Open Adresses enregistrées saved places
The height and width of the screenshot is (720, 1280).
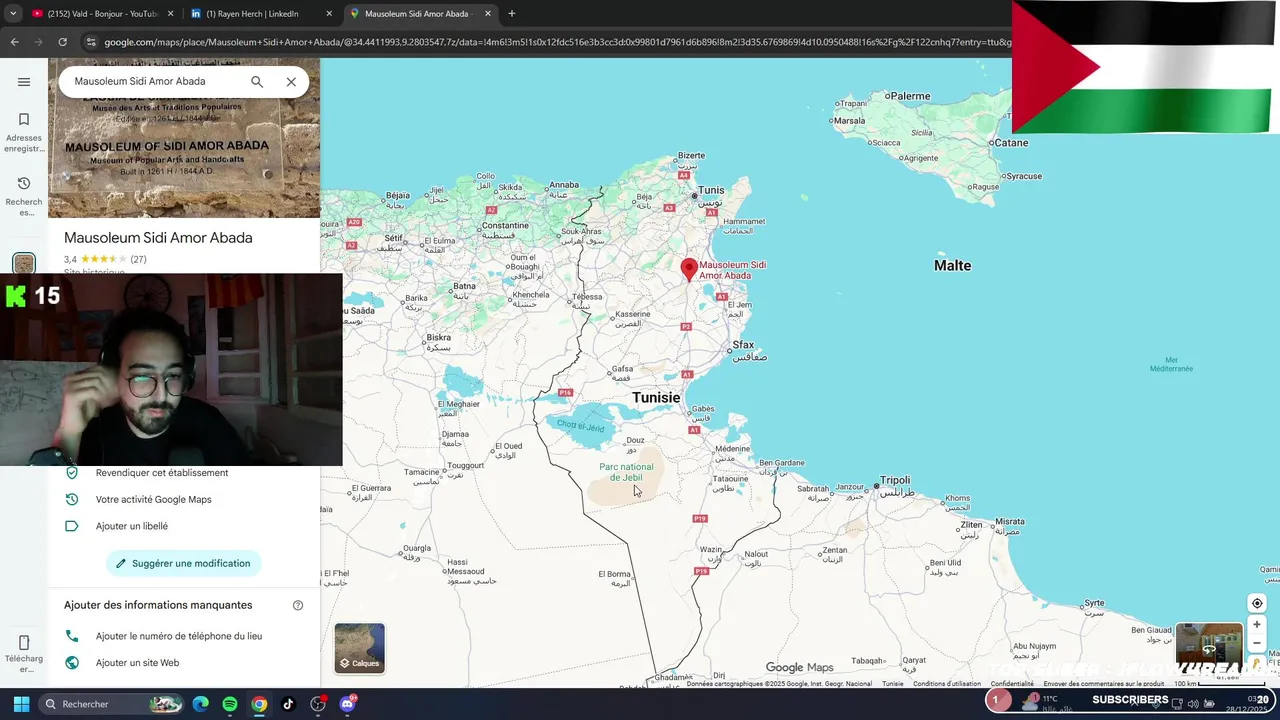coord(24,132)
